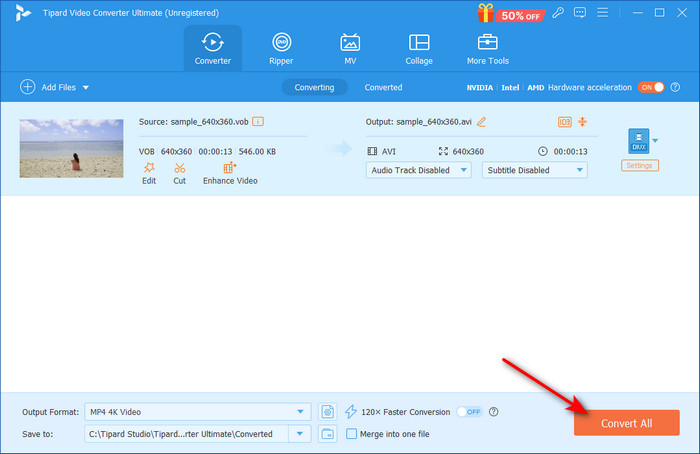Image resolution: width=700 pixels, height=454 pixels.
Task: Expand the format profile dropdown arrow
Action: coord(655,141)
